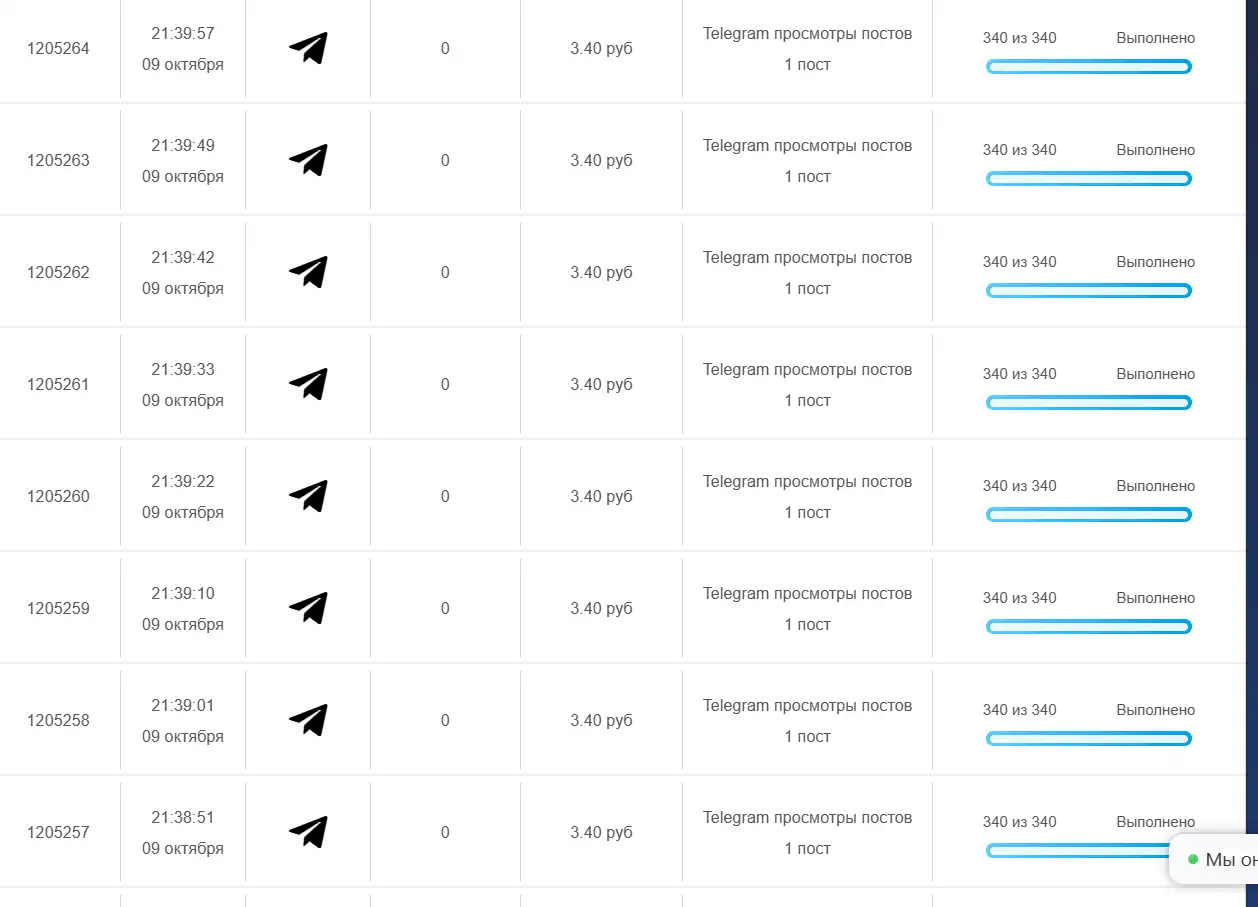
Task: Click Telegram icon for order 1205261
Action: [308, 384]
